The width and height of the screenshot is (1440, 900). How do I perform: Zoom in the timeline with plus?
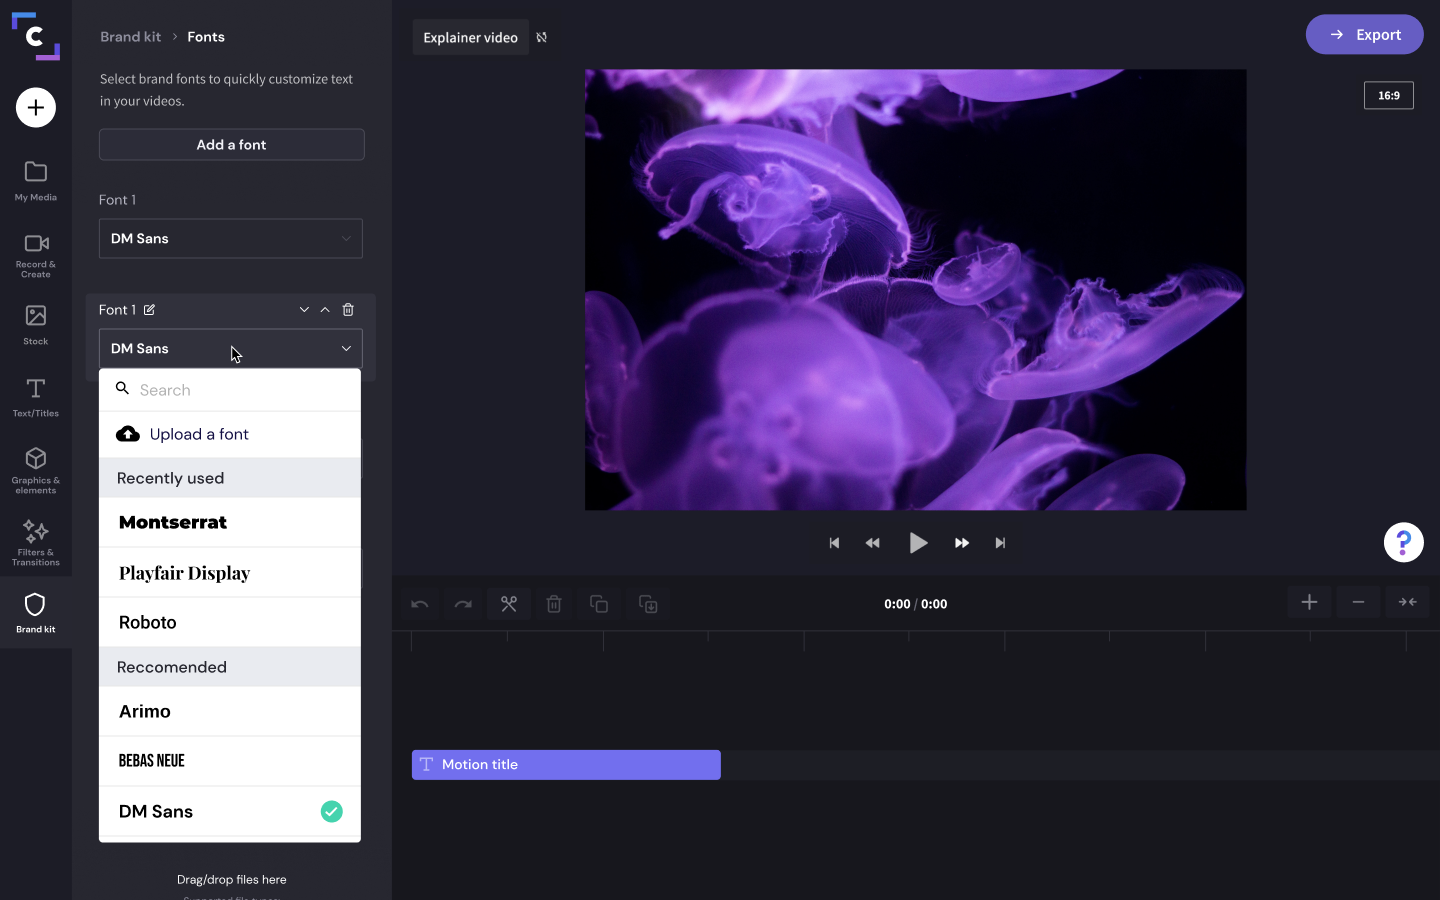point(1309,602)
